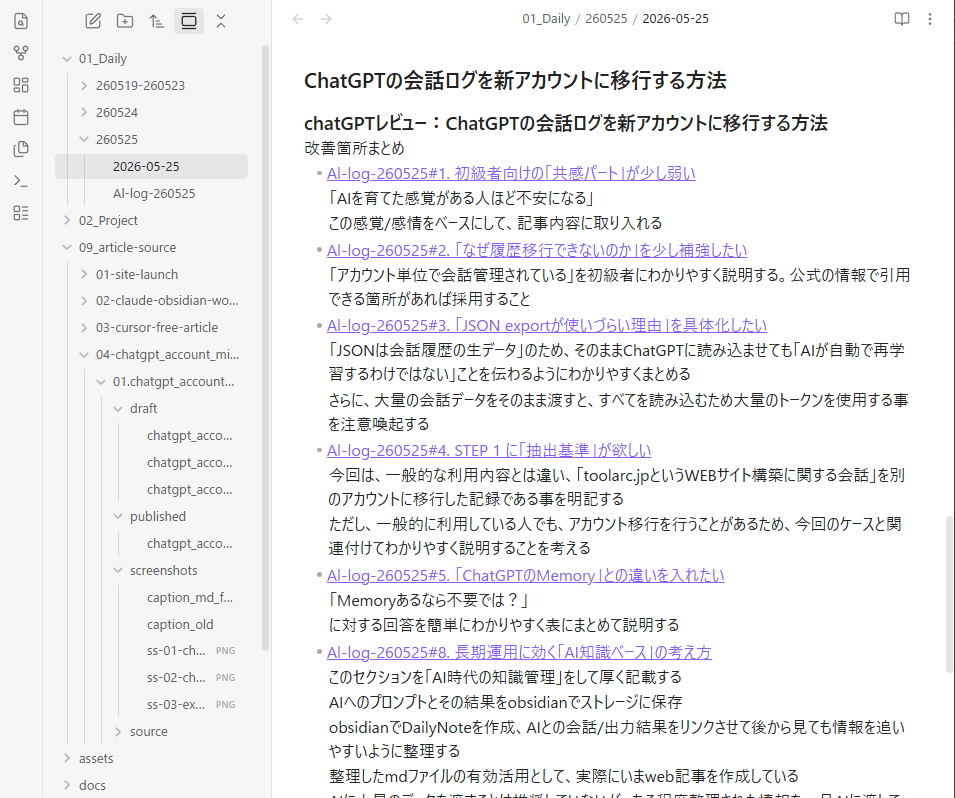Open link AI-log-260525#1 共感パート
This screenshot has height=798, width=955.
point(511,174)
